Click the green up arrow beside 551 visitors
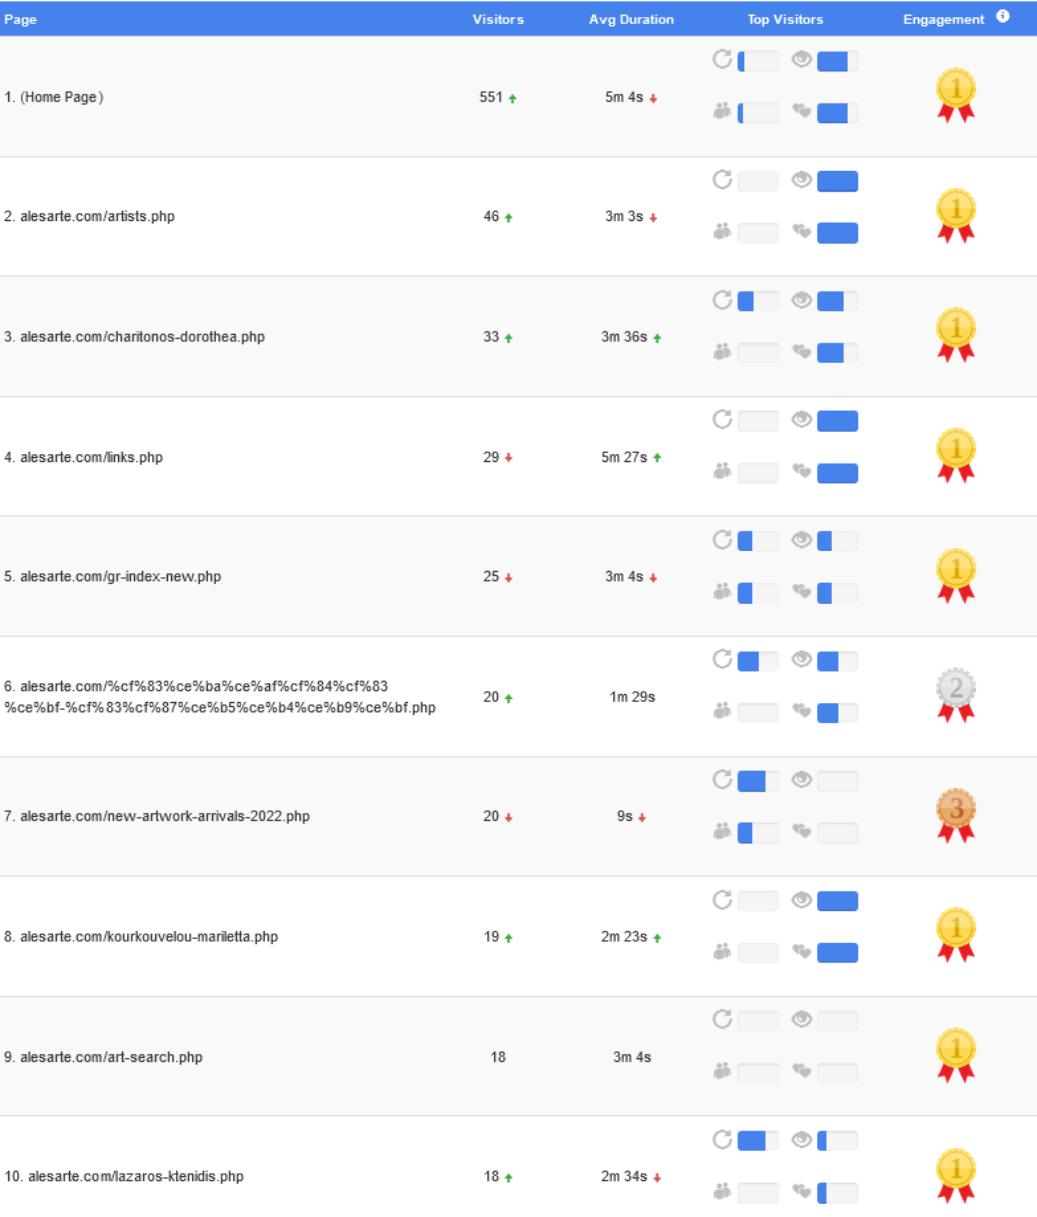Viewport: 1037px width, 1217px height. (512, 98)
